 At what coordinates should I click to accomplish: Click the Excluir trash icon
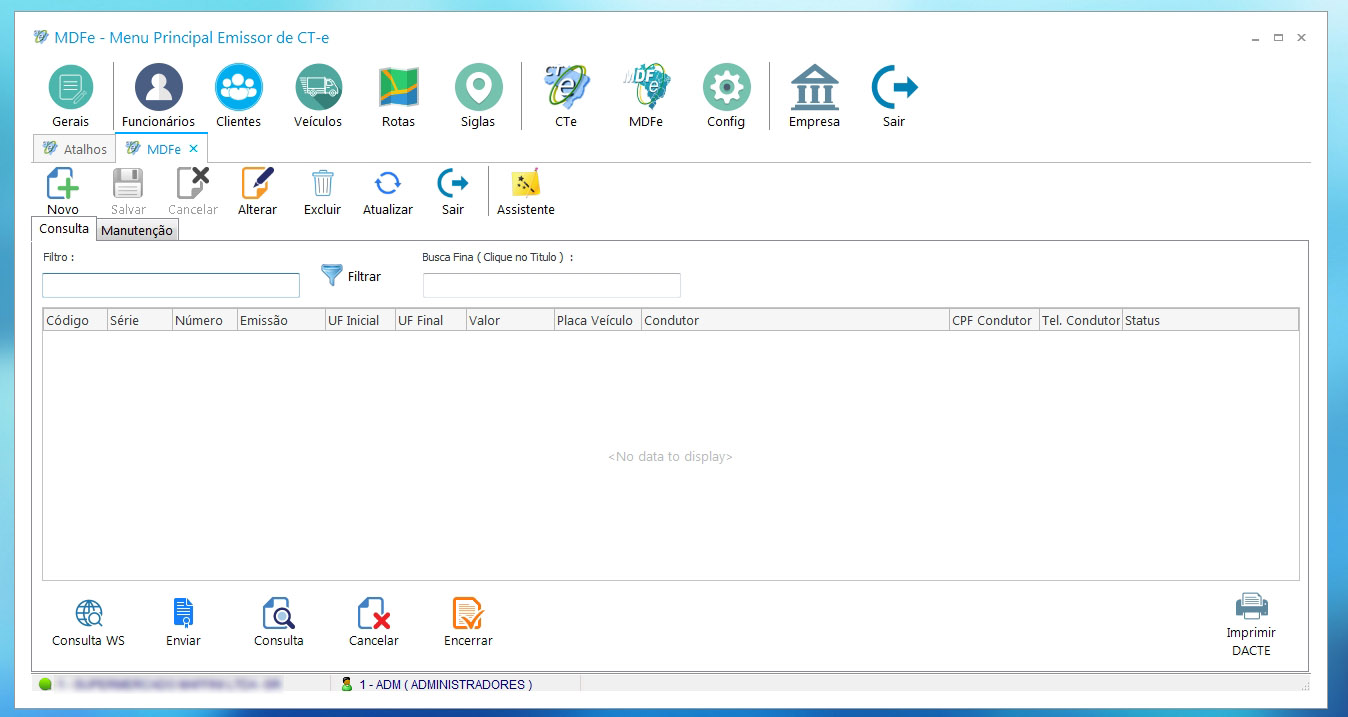pos(322,185)
